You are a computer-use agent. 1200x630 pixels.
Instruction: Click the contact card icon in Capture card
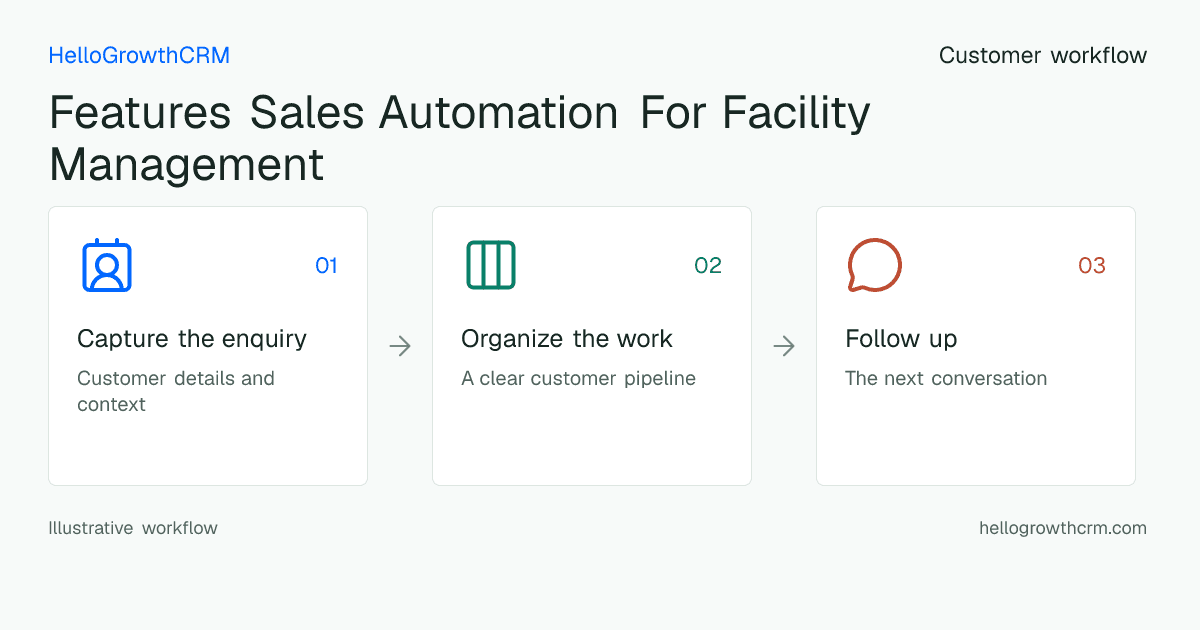[x=107, y=265]
